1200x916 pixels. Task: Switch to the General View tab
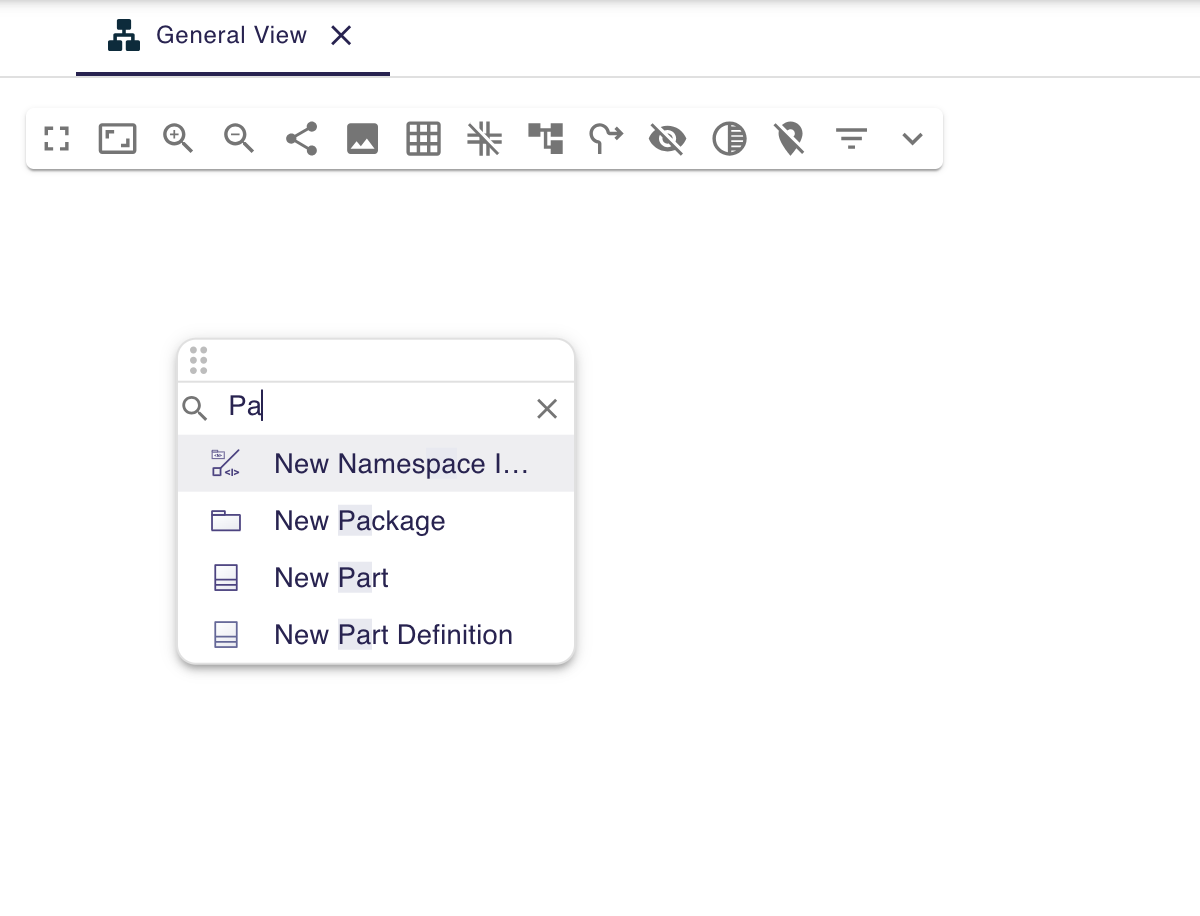[x=232, y=35]
